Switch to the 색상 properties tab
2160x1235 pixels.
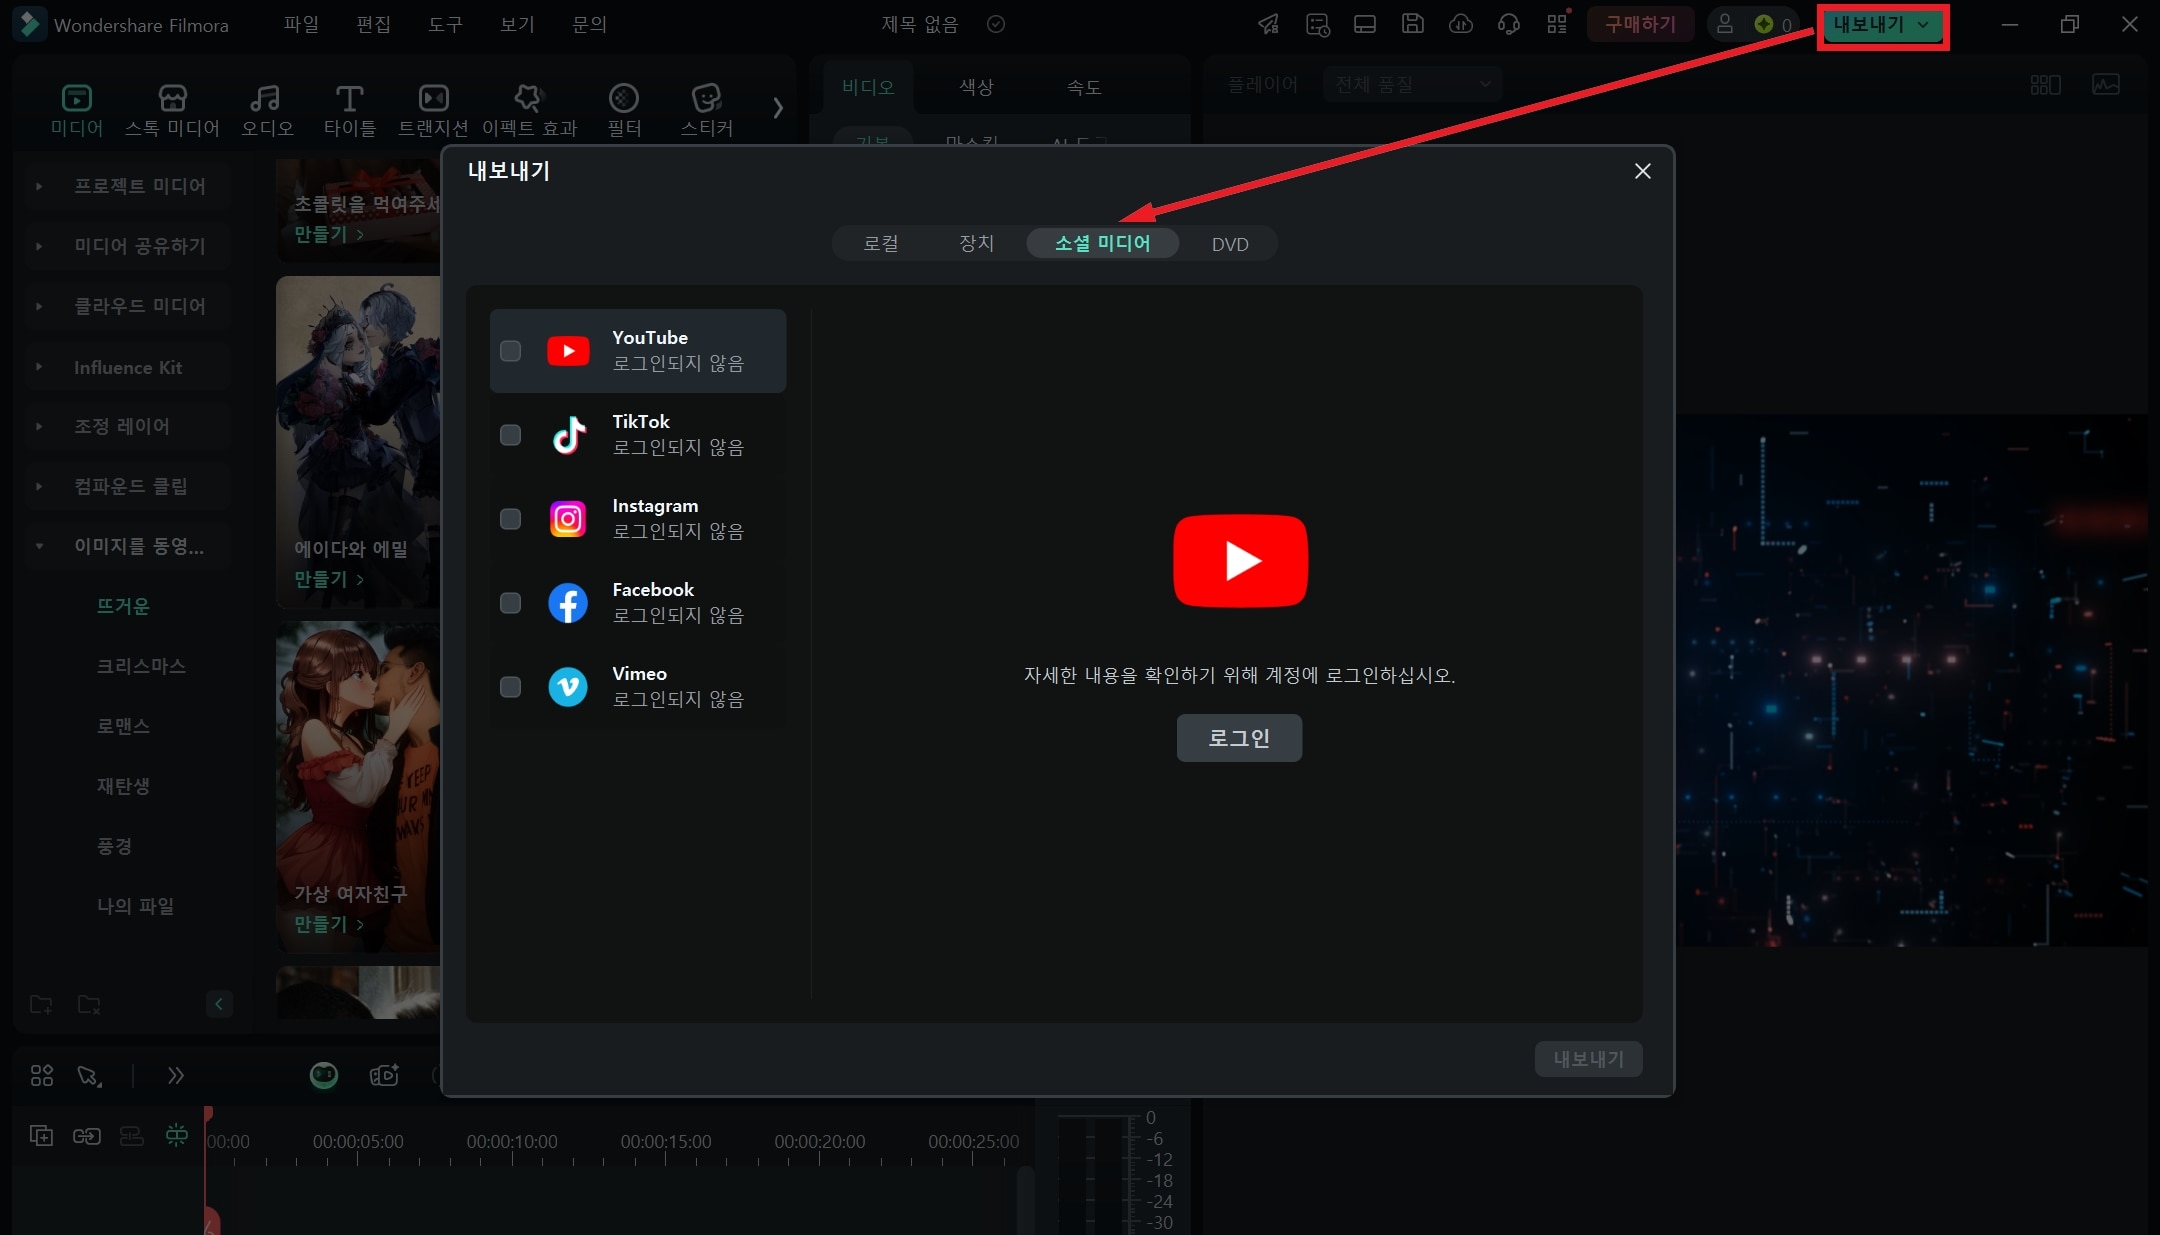click(x=976, y=87)
